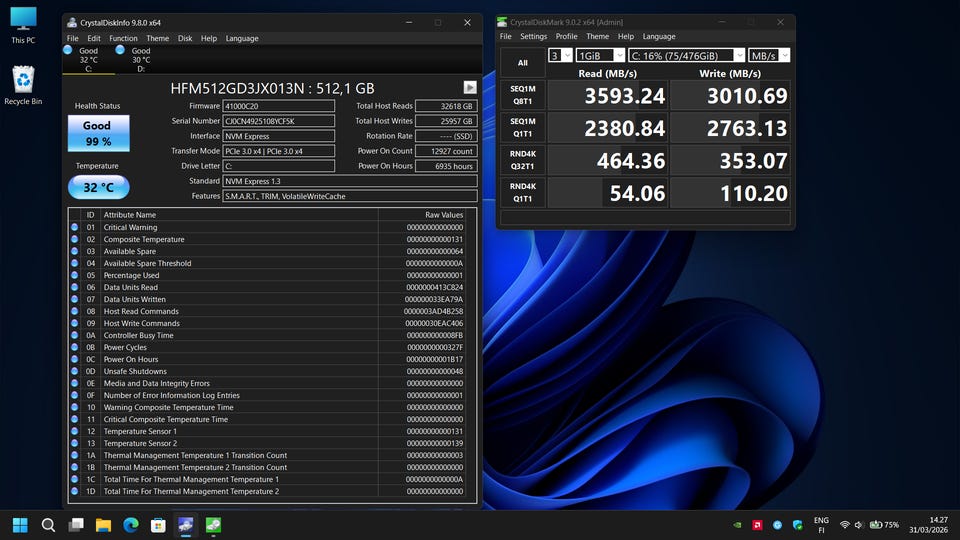Open File Explorer from the taskbar
Screen dimensions: 960x540
tap(103, 524)
